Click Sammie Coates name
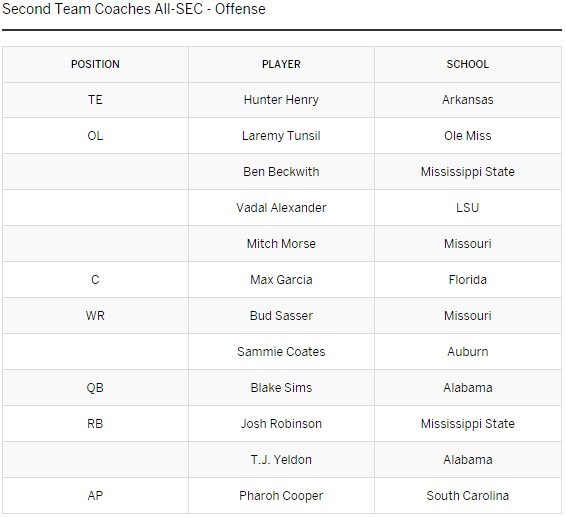Viewport: 566px width, 517px height. pyautogui.click(x=281, y=352)
